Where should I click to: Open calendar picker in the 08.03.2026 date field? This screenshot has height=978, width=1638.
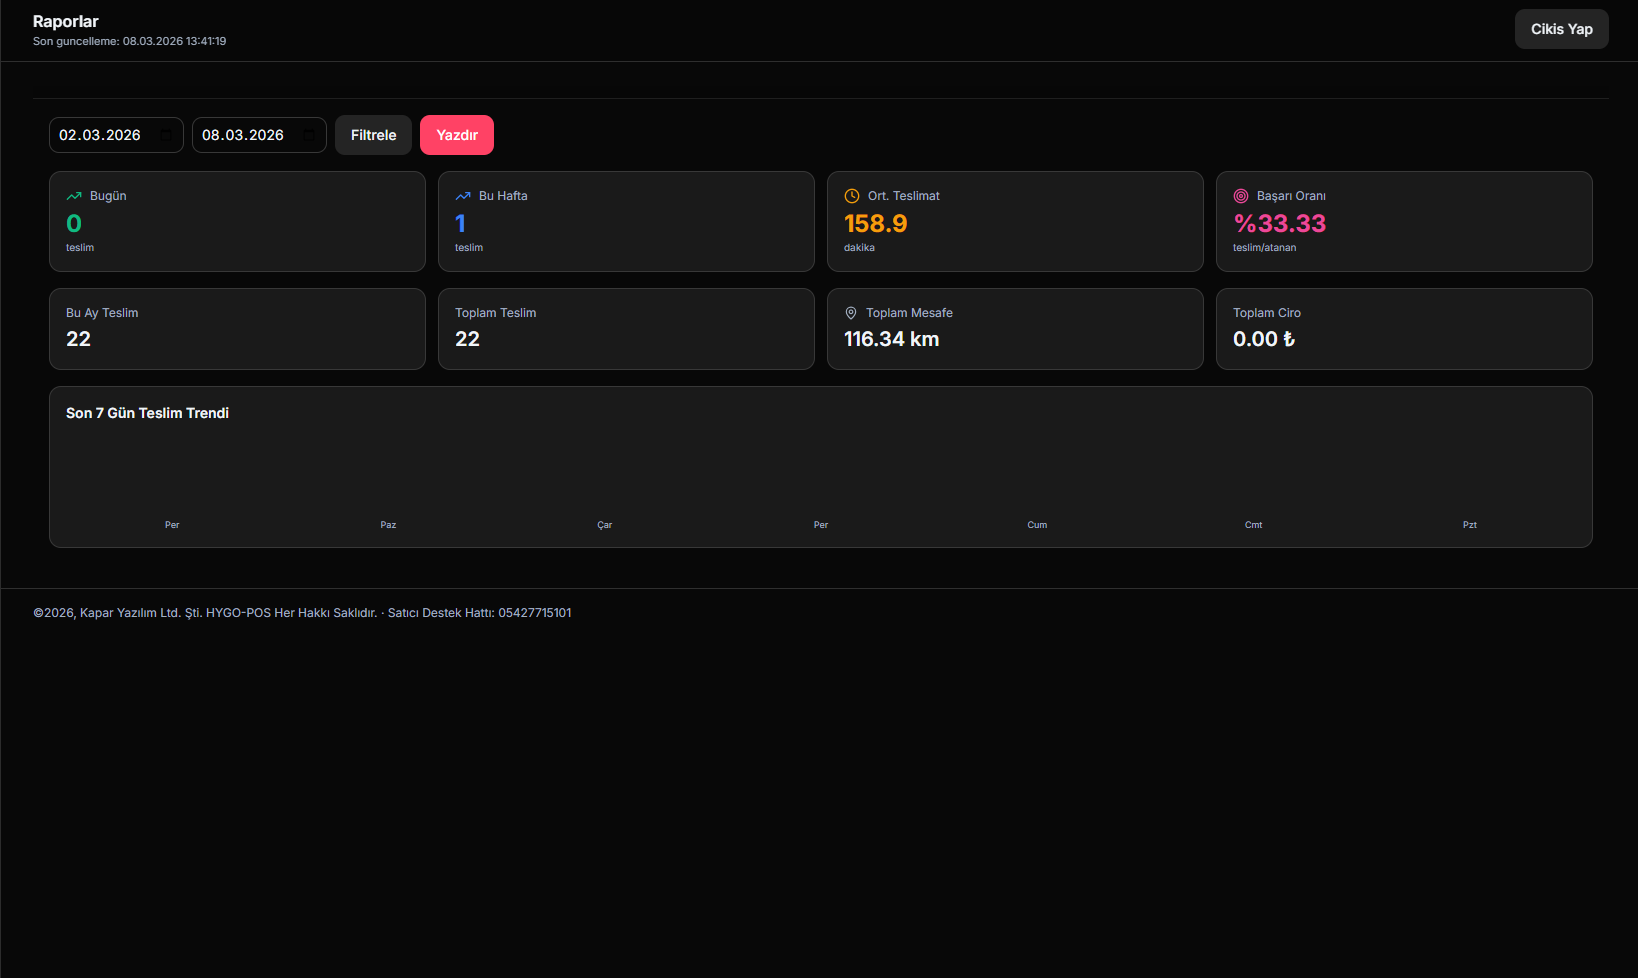tap(309, 135)
